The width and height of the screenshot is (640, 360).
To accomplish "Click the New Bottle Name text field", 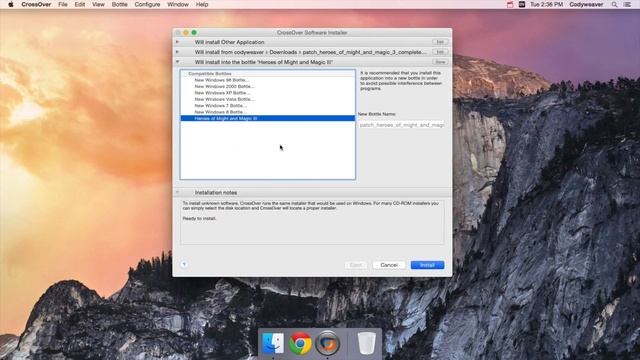I will (x=402, y=125).
